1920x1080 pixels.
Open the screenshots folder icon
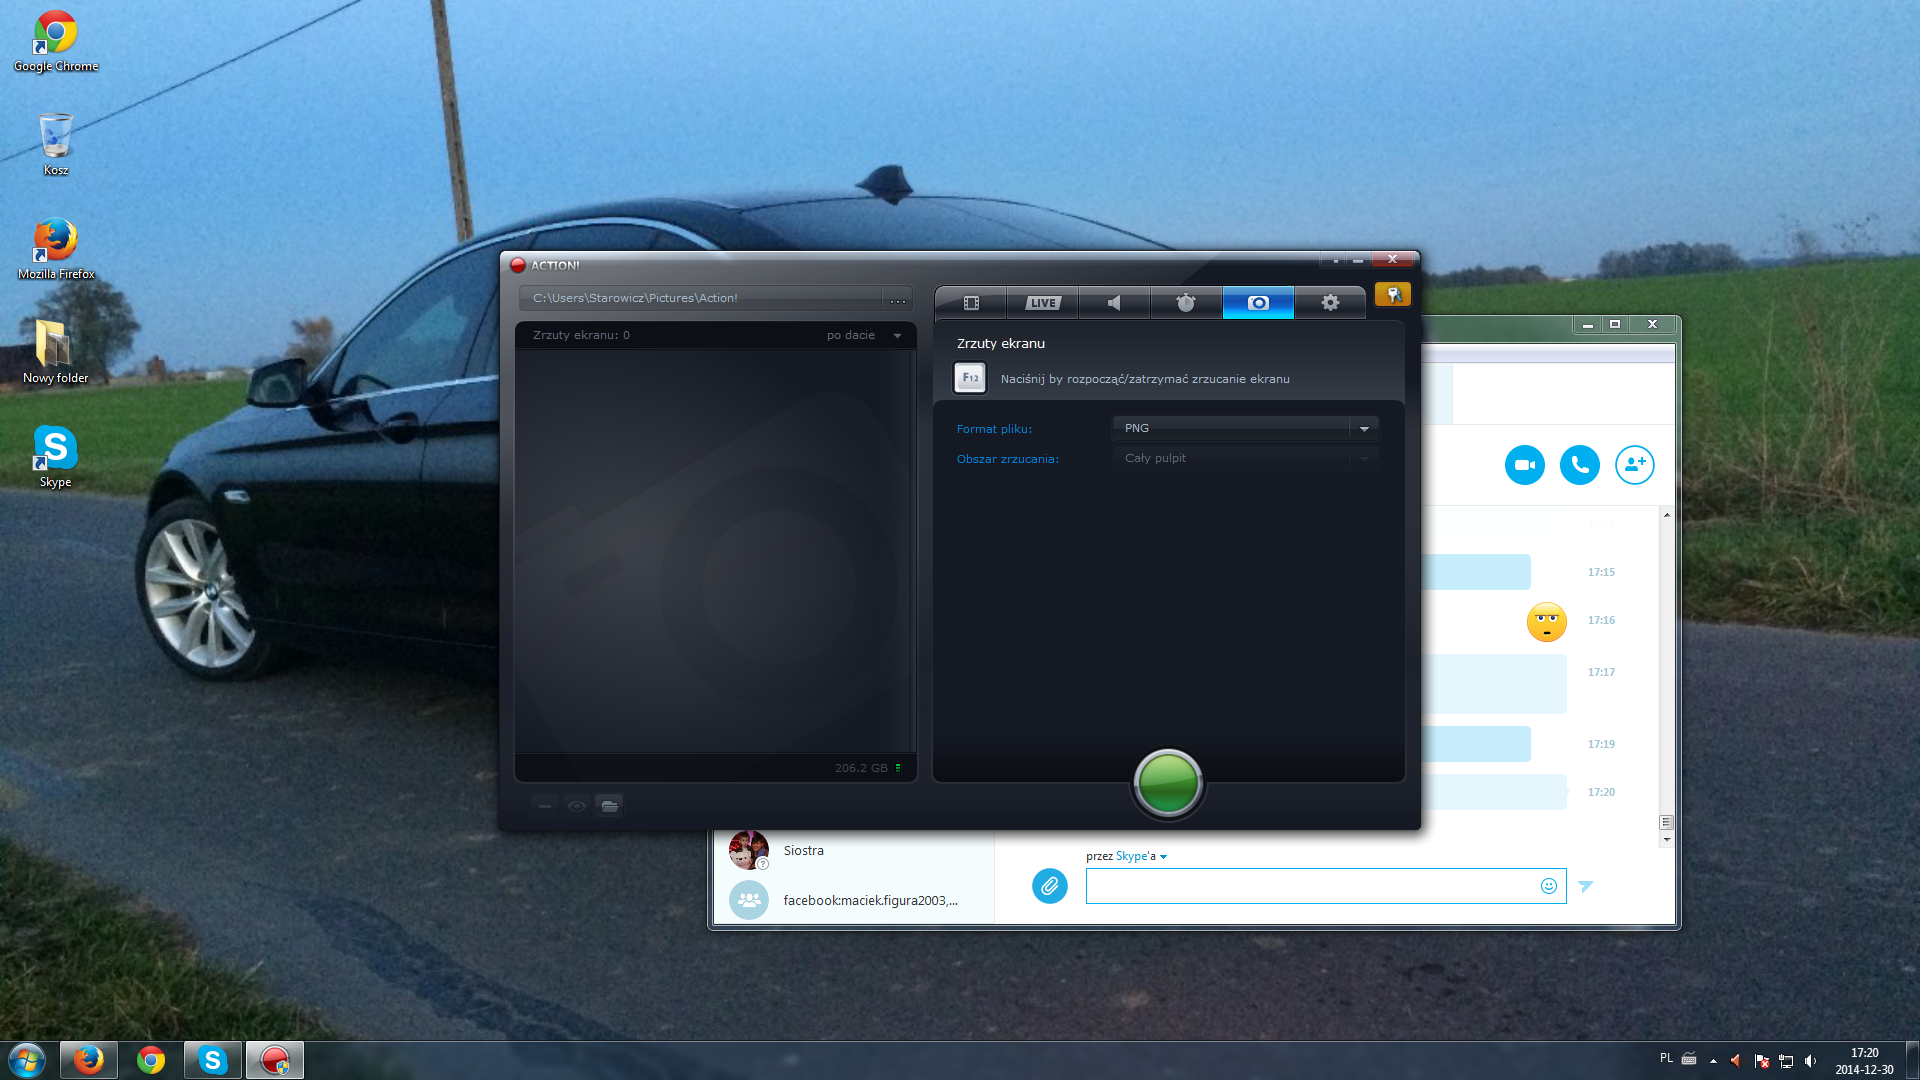click(609, 806)
